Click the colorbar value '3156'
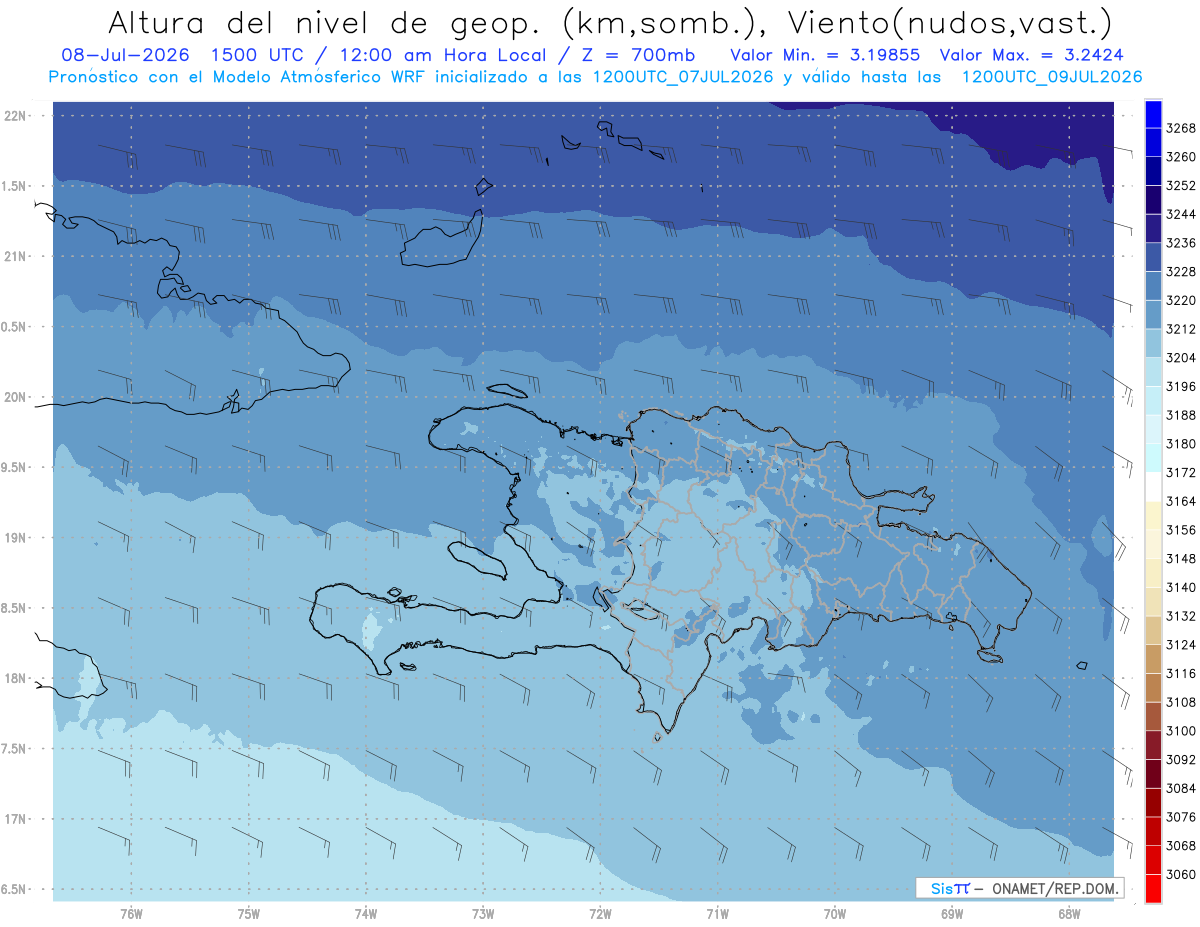 (x=1181, y=530)
